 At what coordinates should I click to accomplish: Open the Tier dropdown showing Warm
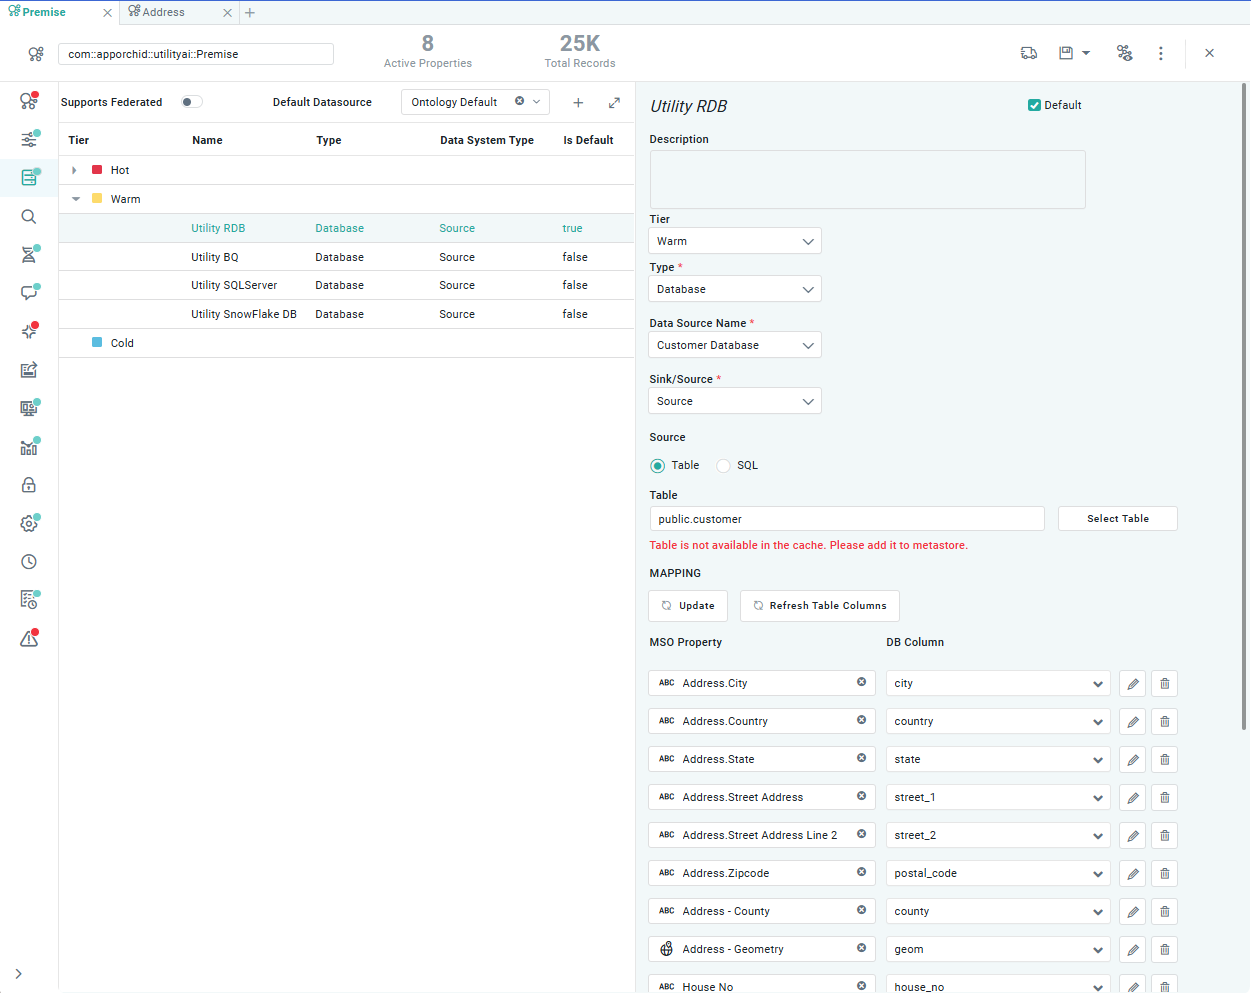(x=735, y=241)
